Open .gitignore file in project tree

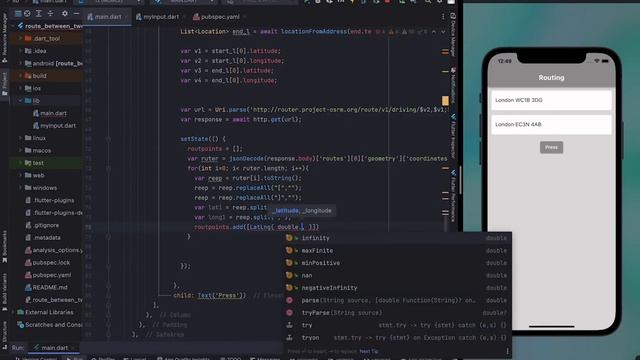click(42, 225)
